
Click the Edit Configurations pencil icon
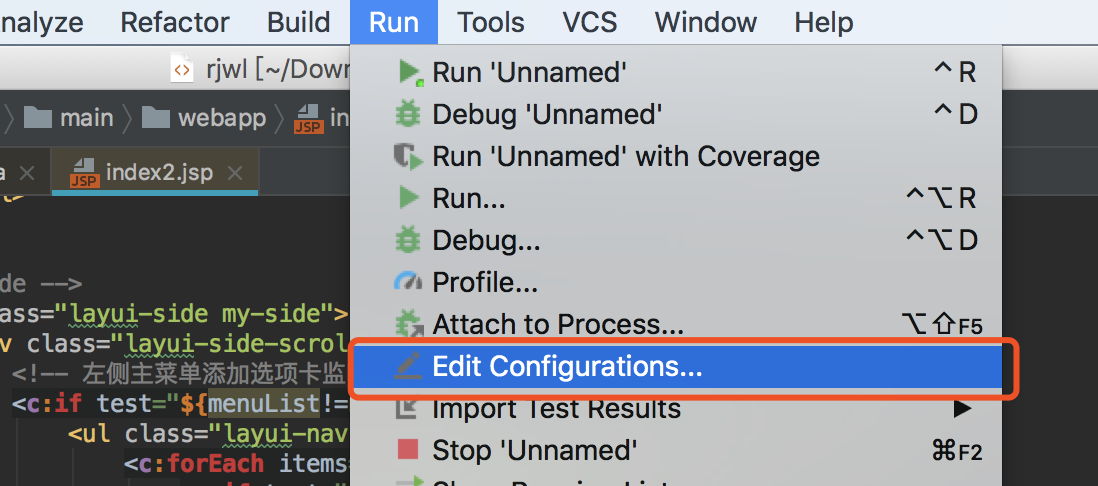point(408,366)
